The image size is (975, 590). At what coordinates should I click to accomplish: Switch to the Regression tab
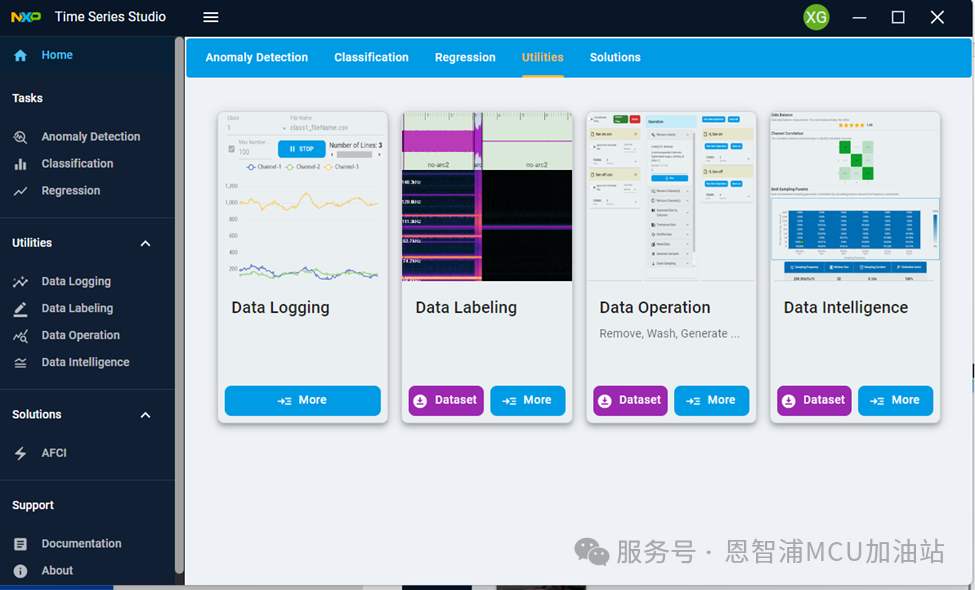pyautogui.click(x=465, y=57)
